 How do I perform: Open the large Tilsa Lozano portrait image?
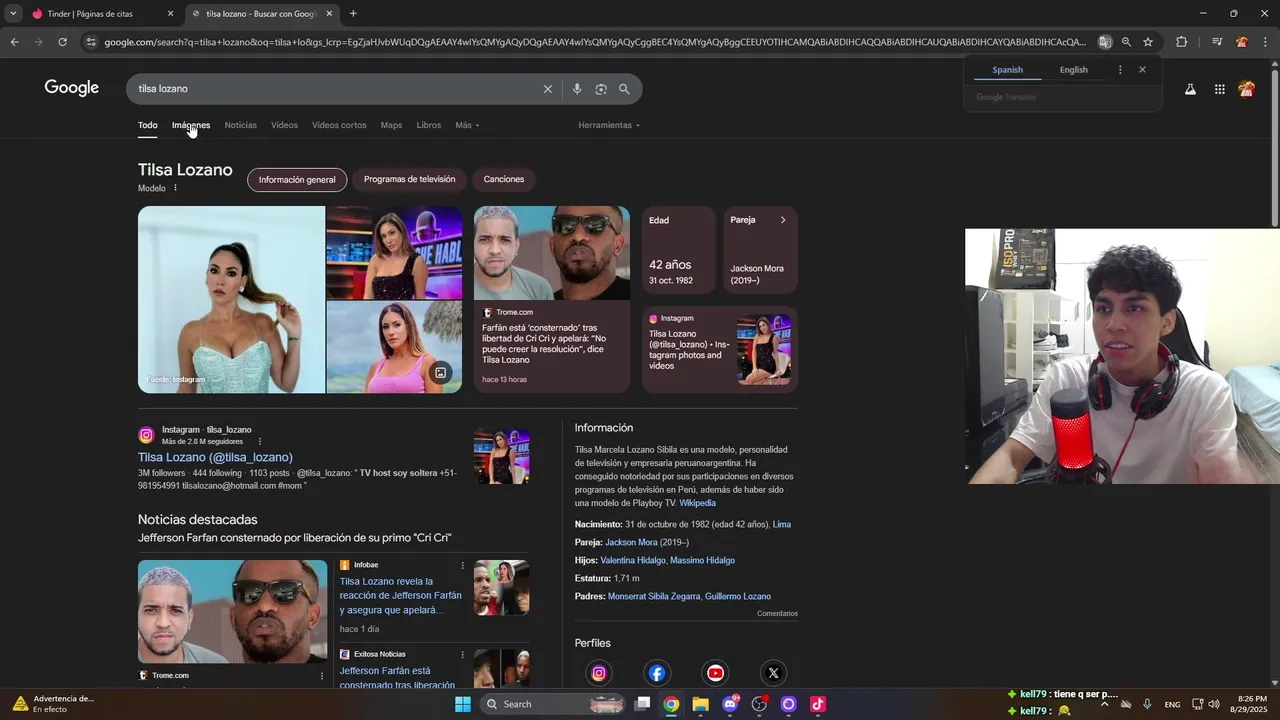[231, 299]
